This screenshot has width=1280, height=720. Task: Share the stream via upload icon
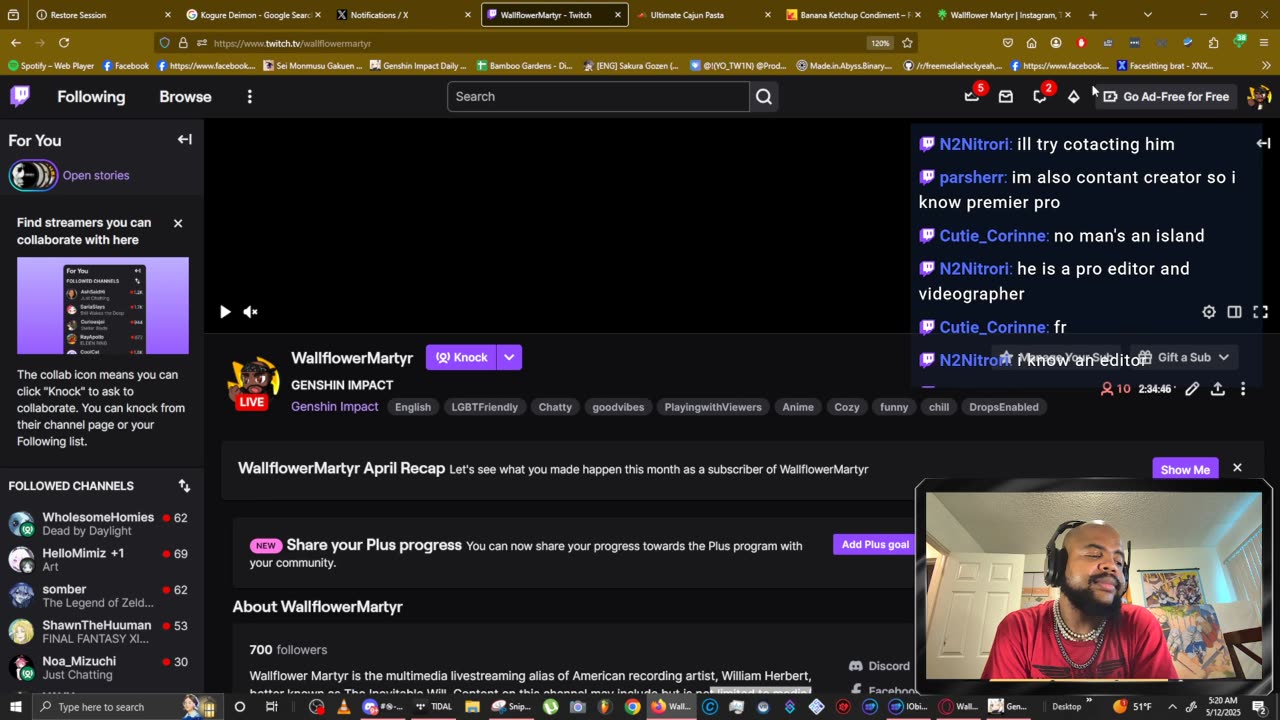(1218, 389)
